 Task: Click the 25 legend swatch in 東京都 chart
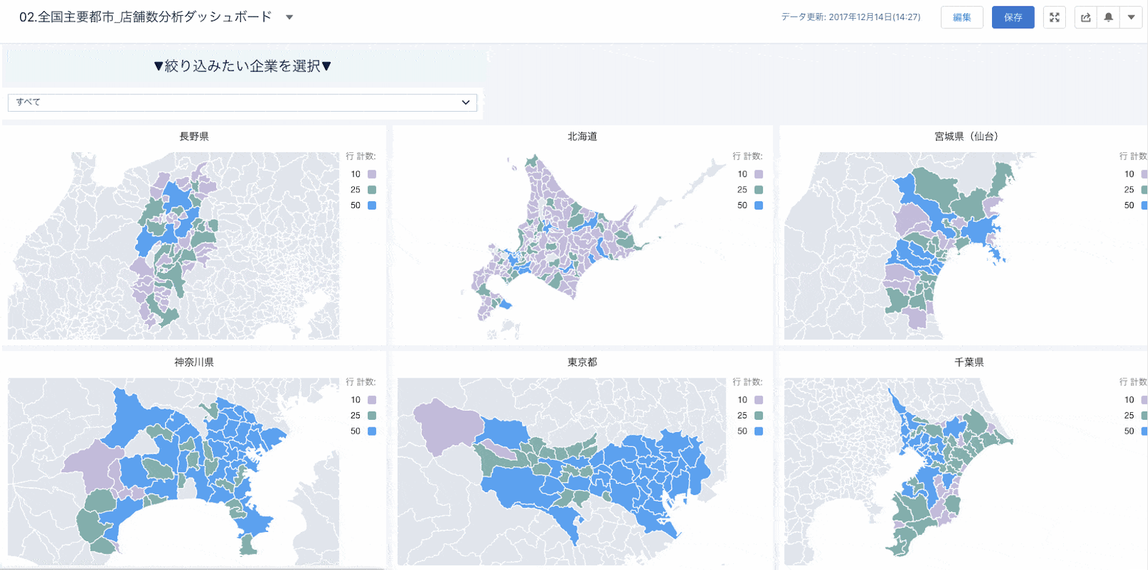[758, 415]
